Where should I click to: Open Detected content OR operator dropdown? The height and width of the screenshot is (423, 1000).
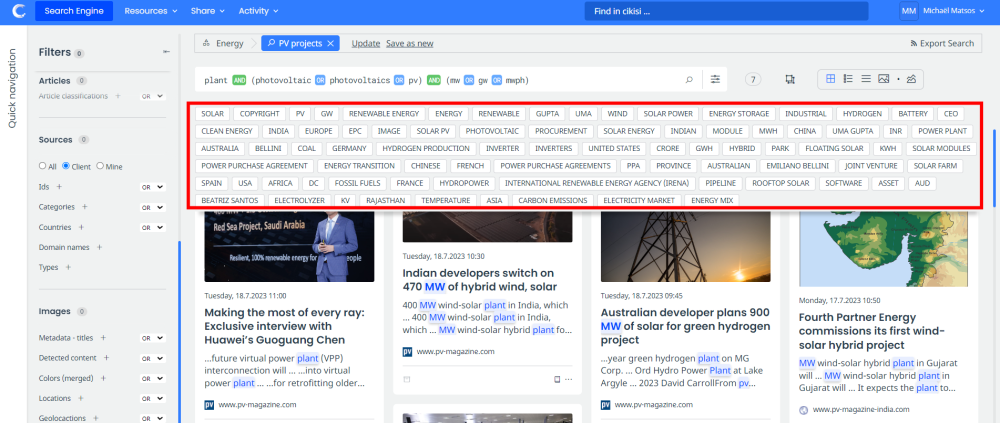point(153,359)
